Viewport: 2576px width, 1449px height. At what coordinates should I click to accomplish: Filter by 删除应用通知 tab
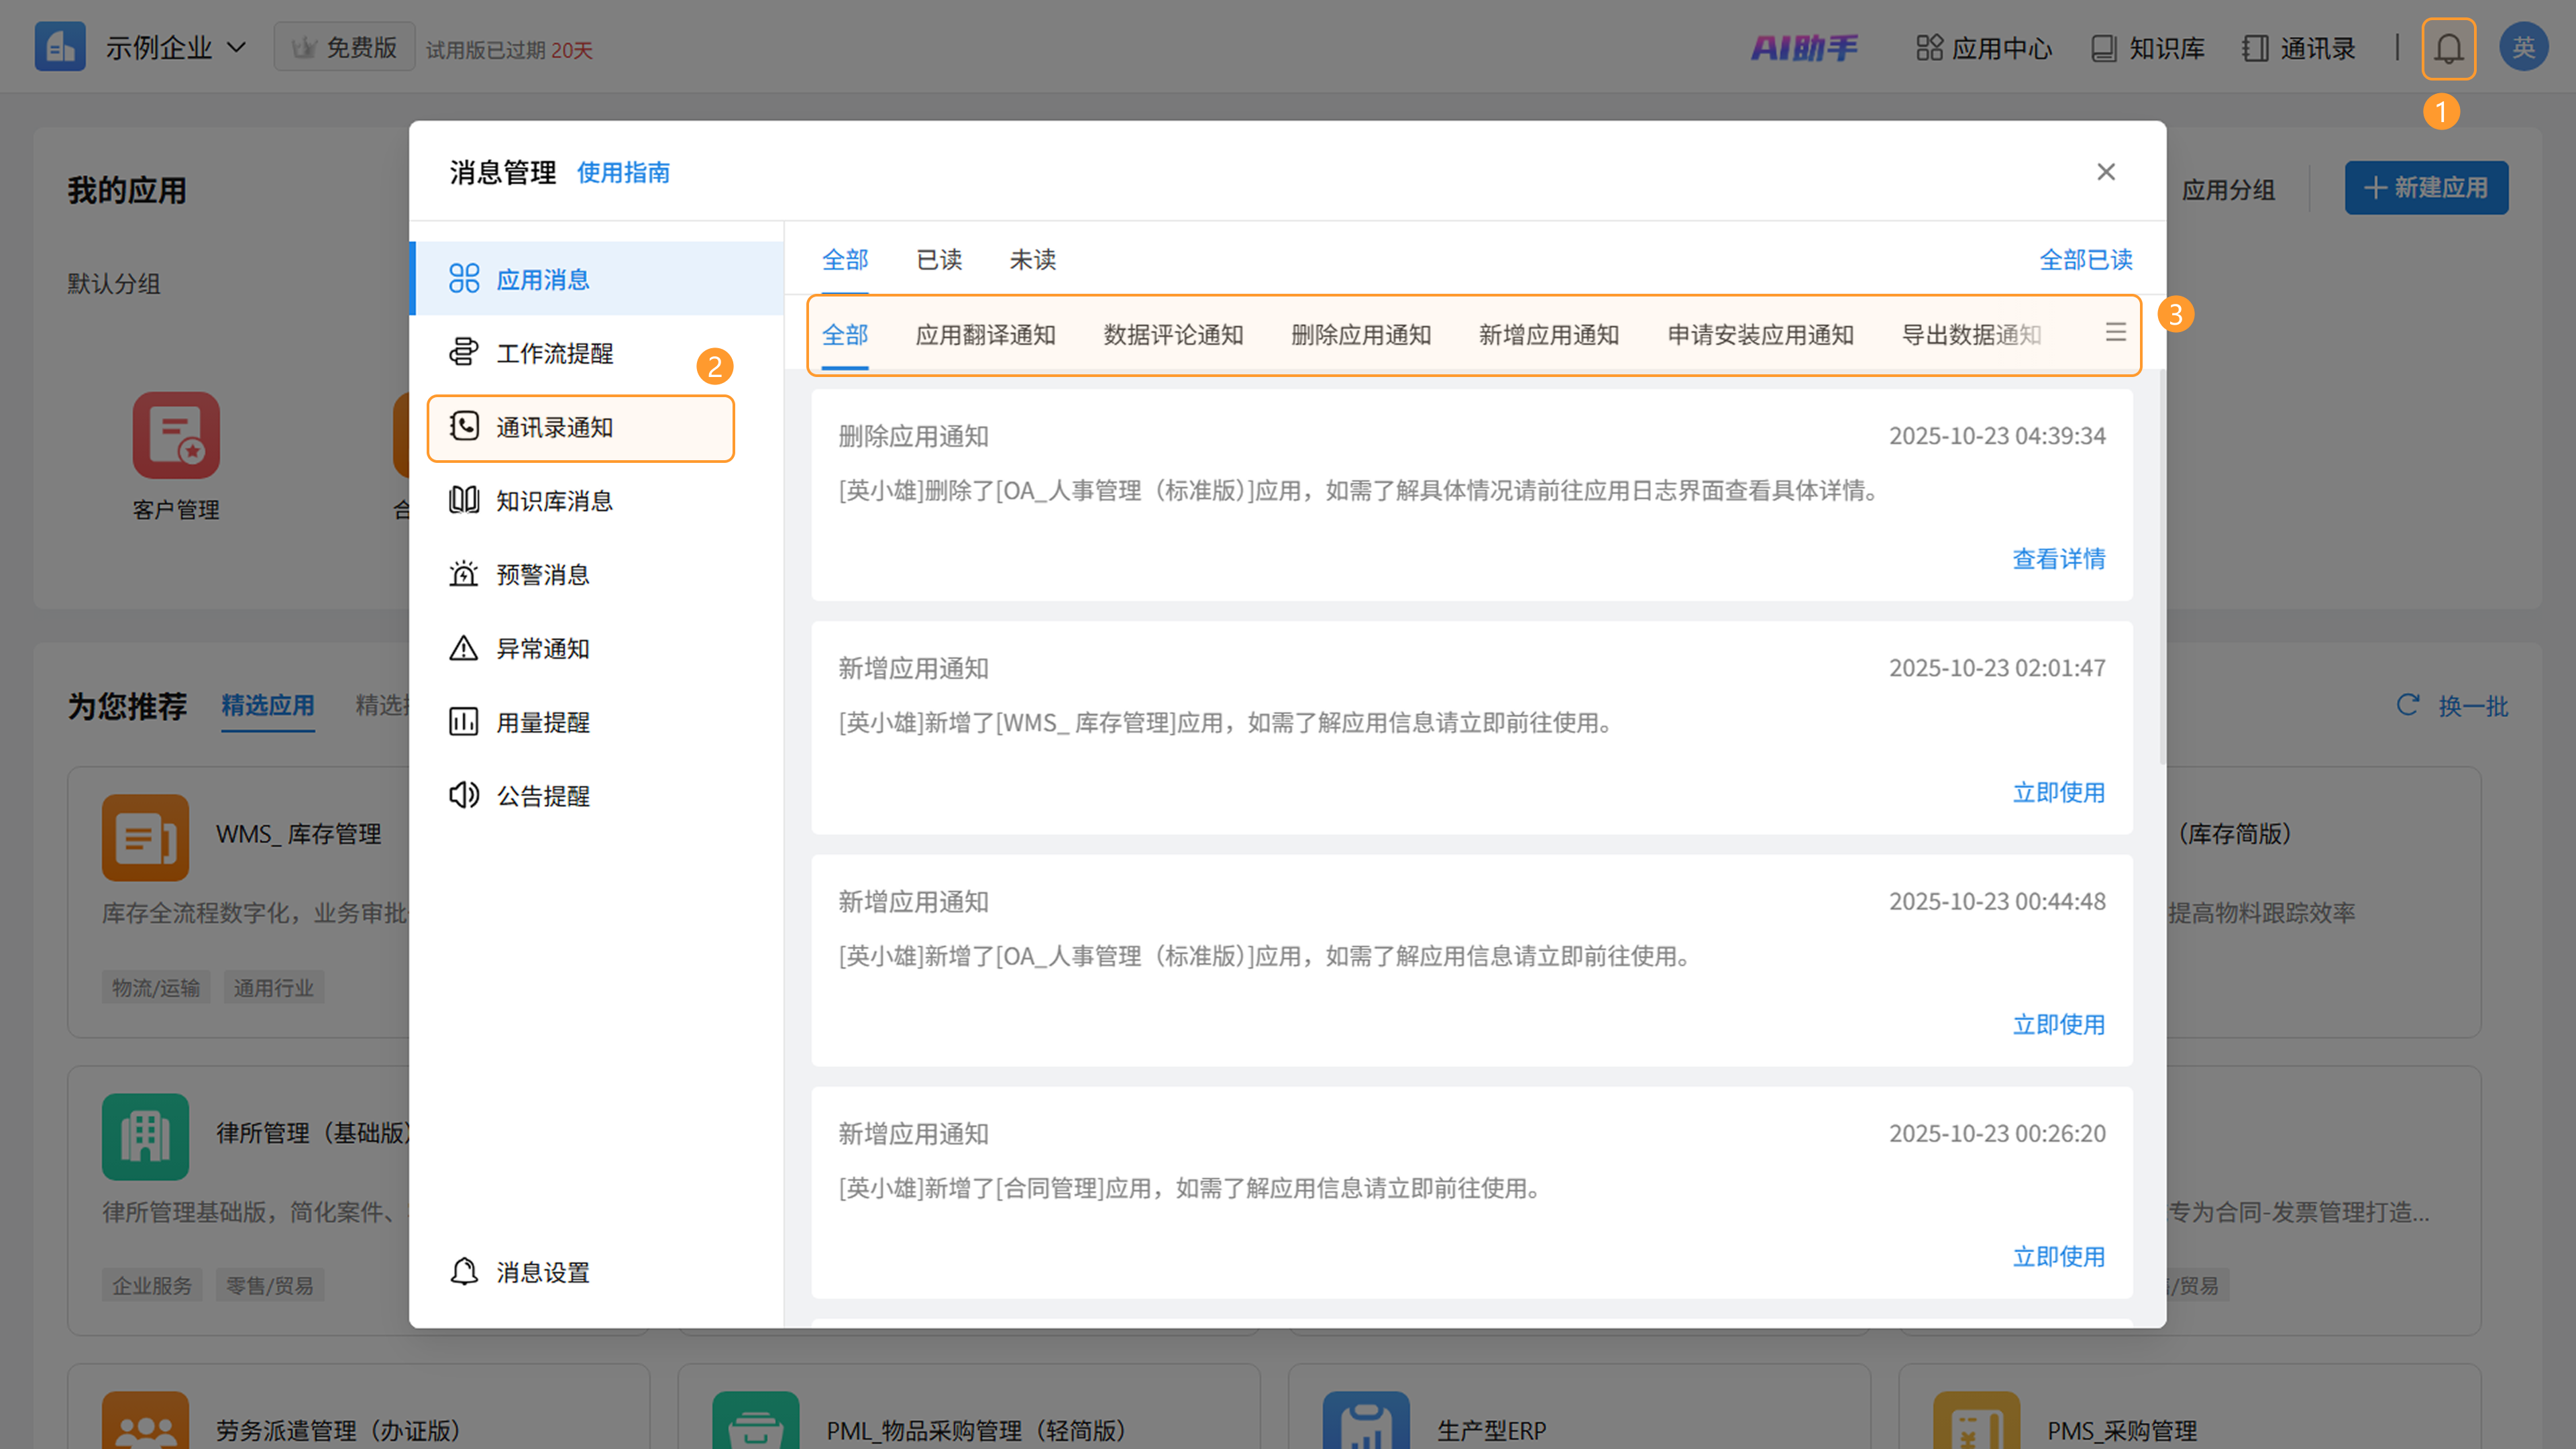(x=1360, y=335)
